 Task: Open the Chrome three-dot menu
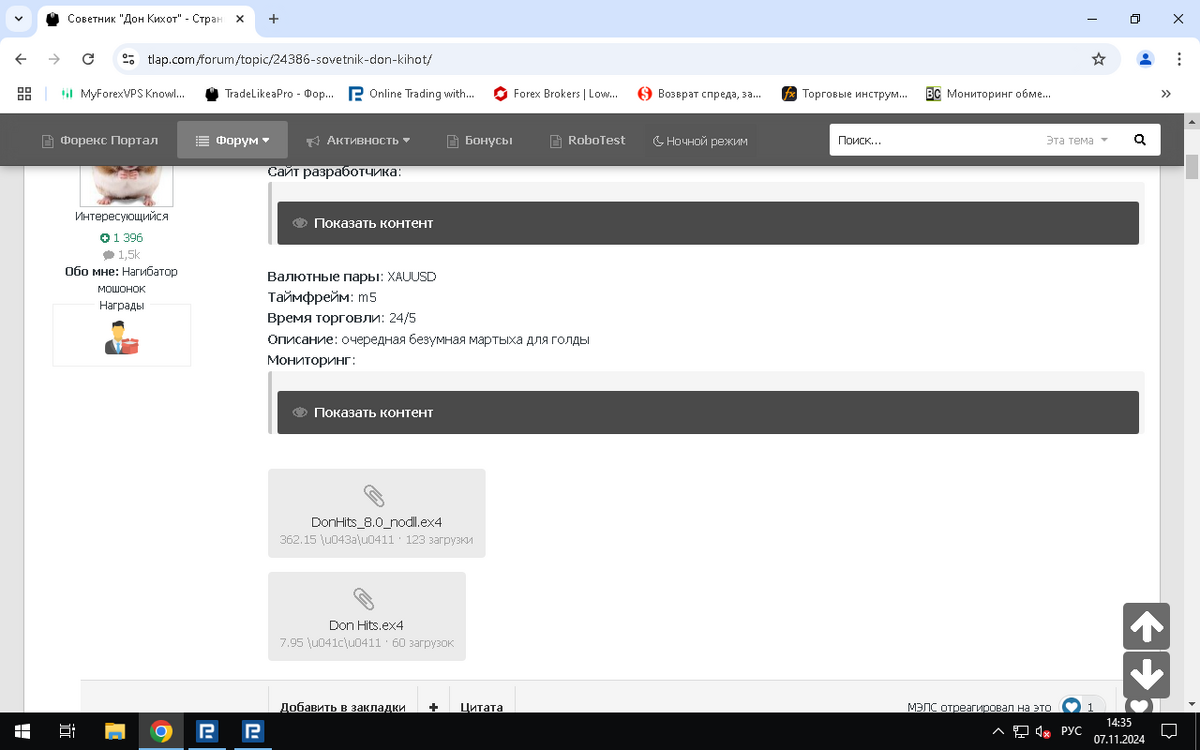1178,59
